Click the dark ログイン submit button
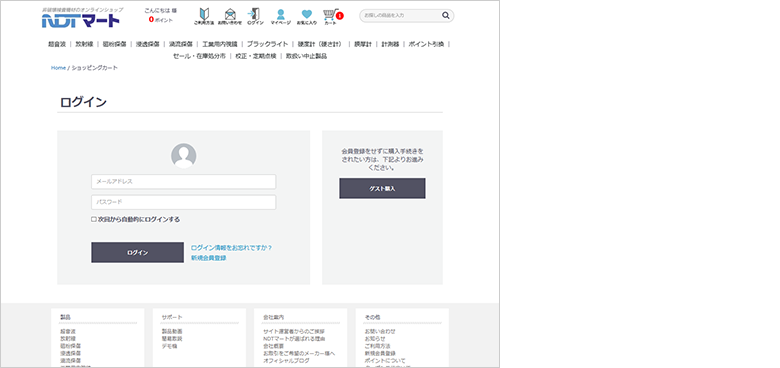Screen dimensions: 780x368 tap(137, 253)
